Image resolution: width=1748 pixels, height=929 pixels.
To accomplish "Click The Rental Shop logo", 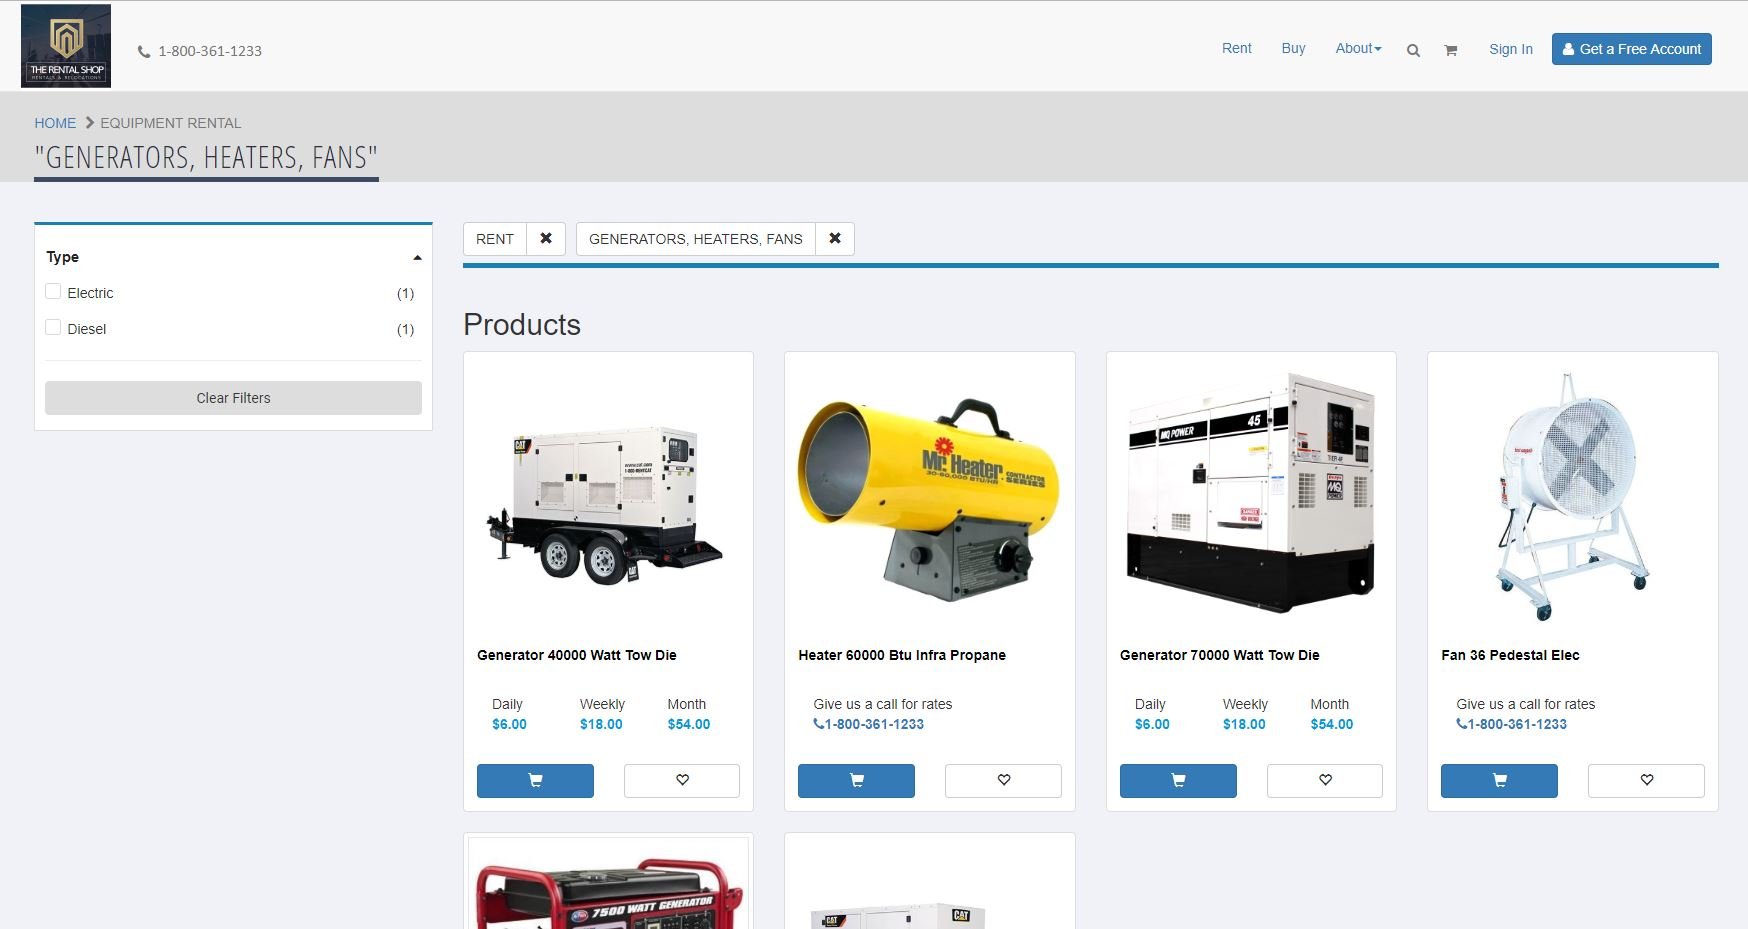I will click(x=66, y=46).
